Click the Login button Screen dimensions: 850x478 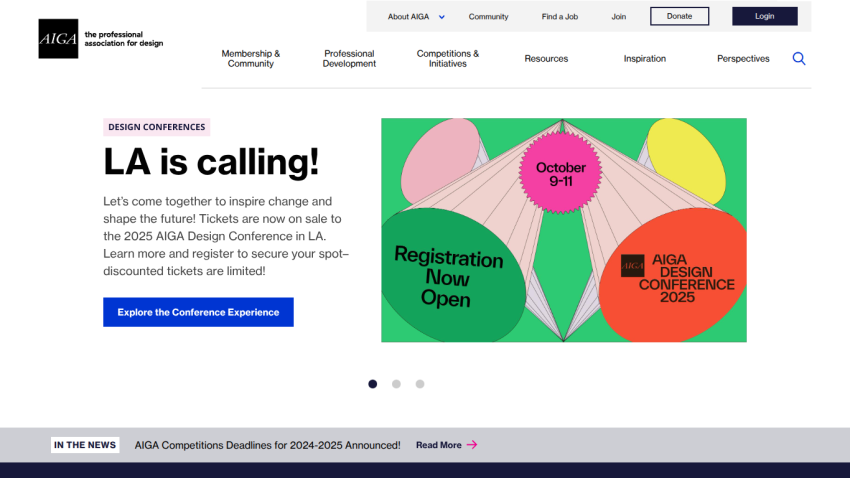pos(764,16)
